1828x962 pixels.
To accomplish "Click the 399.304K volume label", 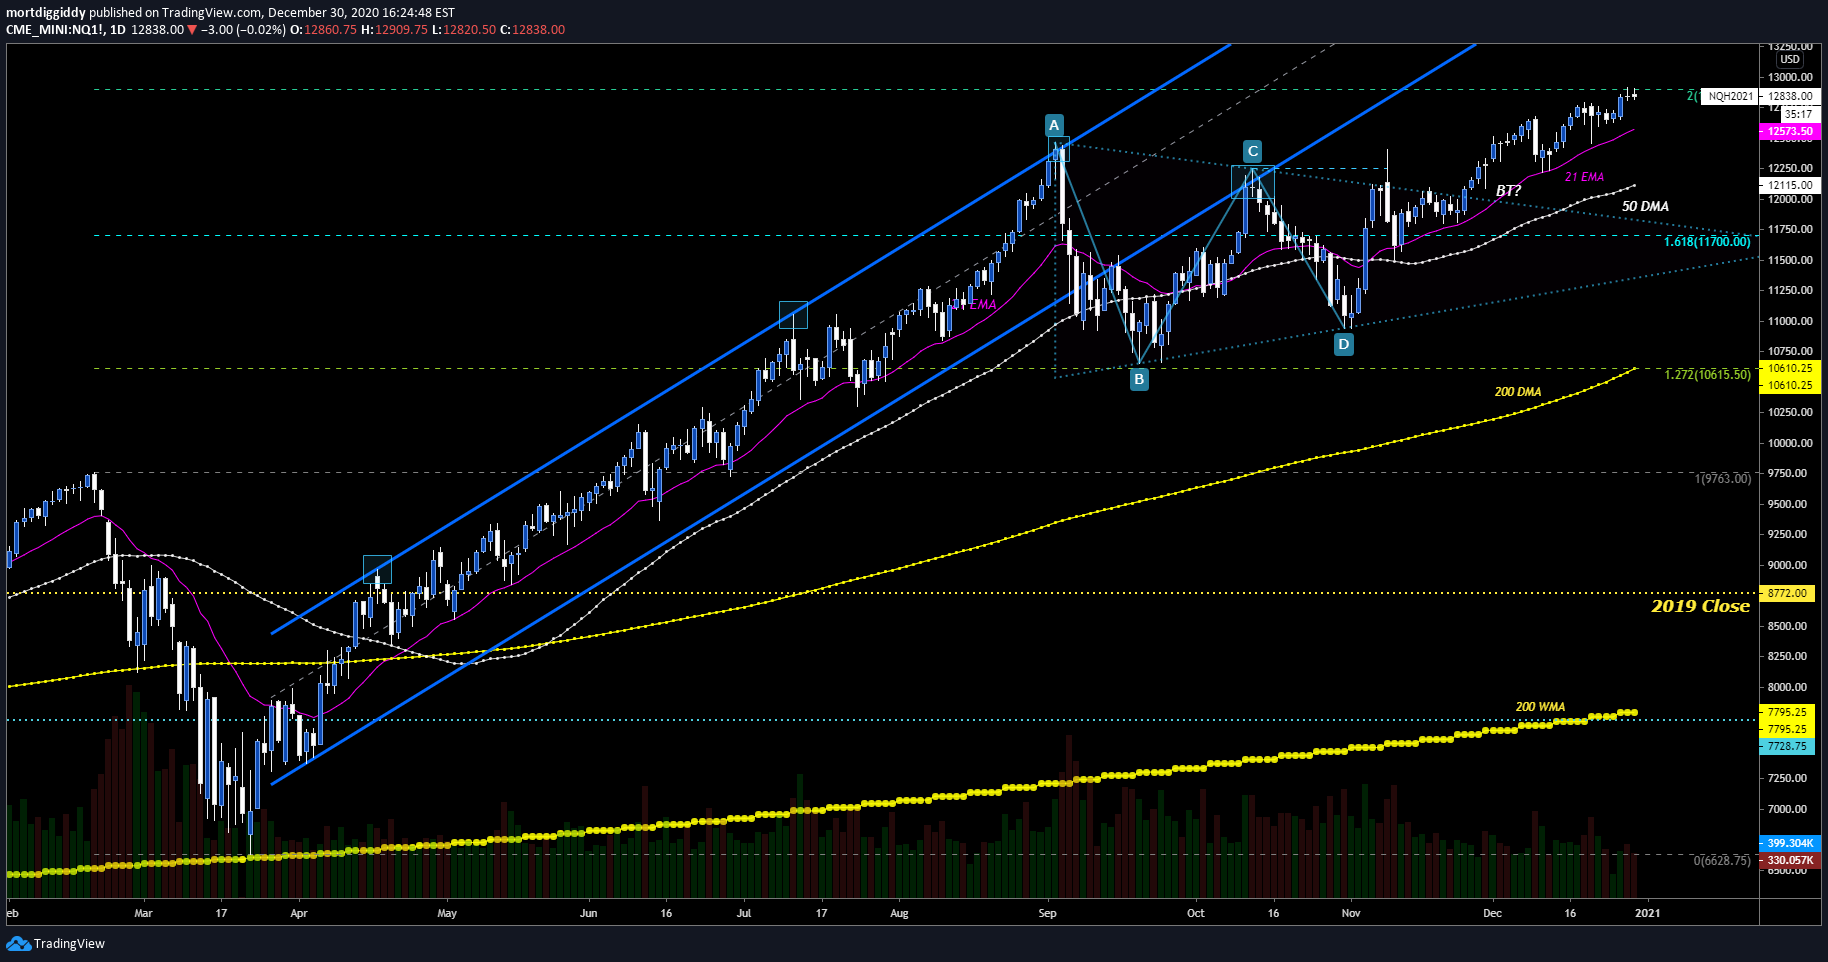I will (1790, 843).
